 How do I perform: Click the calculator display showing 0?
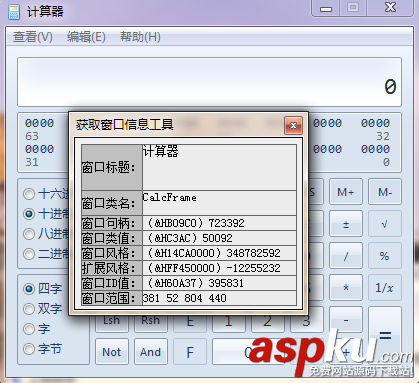(x=209, y=82)
